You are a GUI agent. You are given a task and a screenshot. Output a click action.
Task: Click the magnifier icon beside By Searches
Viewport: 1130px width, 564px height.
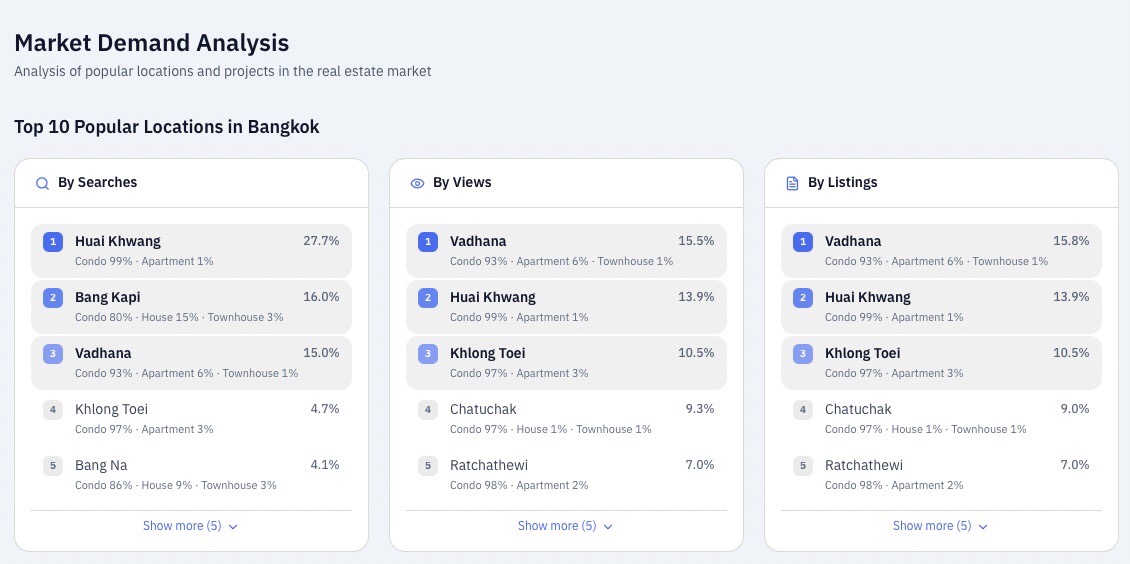(43, 183)
